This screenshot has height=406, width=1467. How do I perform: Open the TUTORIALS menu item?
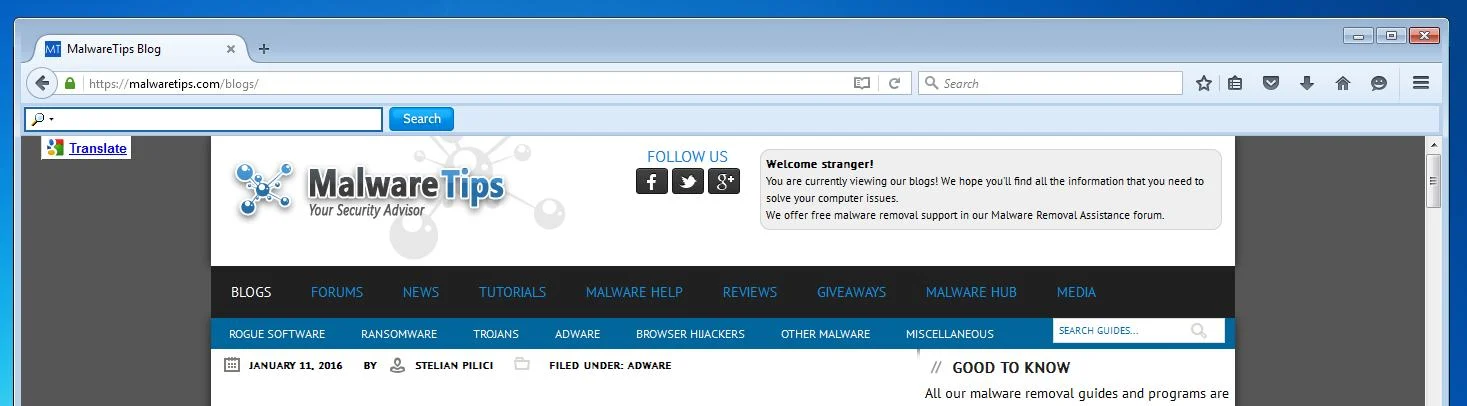click(512, 292)
